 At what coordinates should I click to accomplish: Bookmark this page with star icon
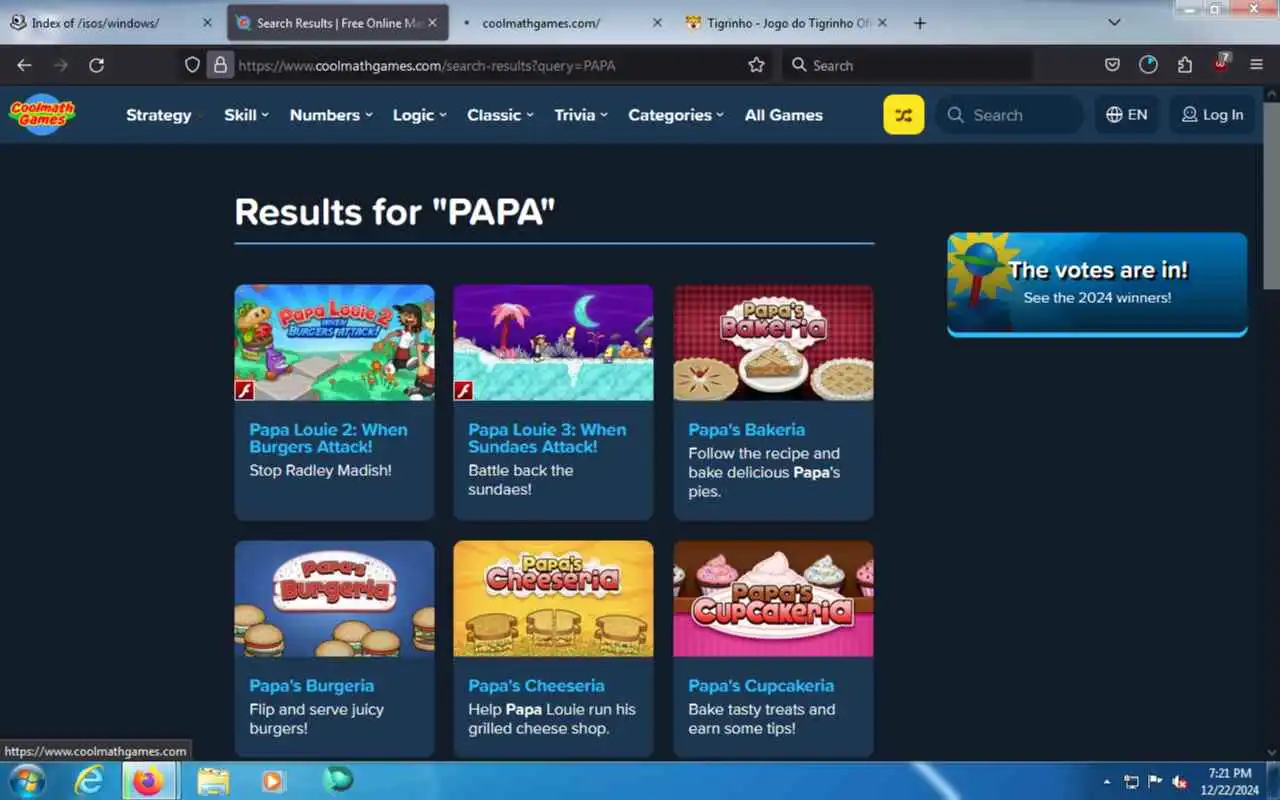[756, 65]
